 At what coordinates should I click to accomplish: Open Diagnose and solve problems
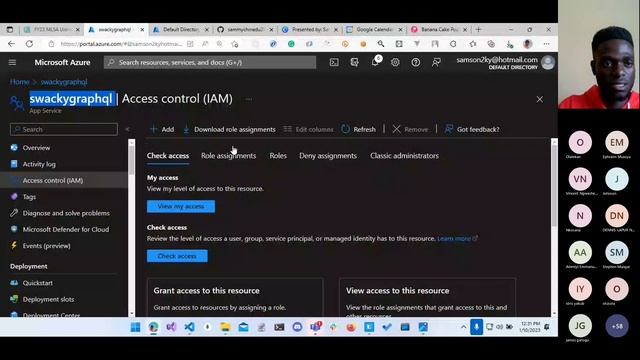[x=66, y=213]
